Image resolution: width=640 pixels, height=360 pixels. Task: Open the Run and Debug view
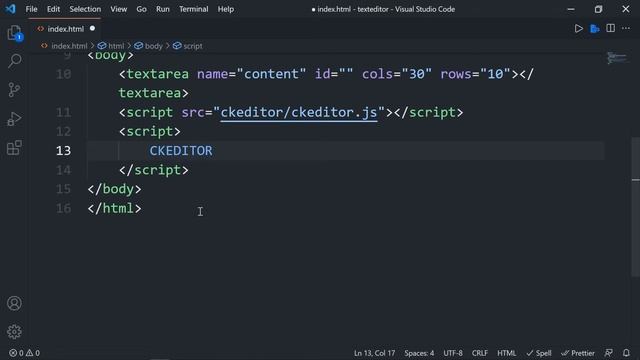14,119
